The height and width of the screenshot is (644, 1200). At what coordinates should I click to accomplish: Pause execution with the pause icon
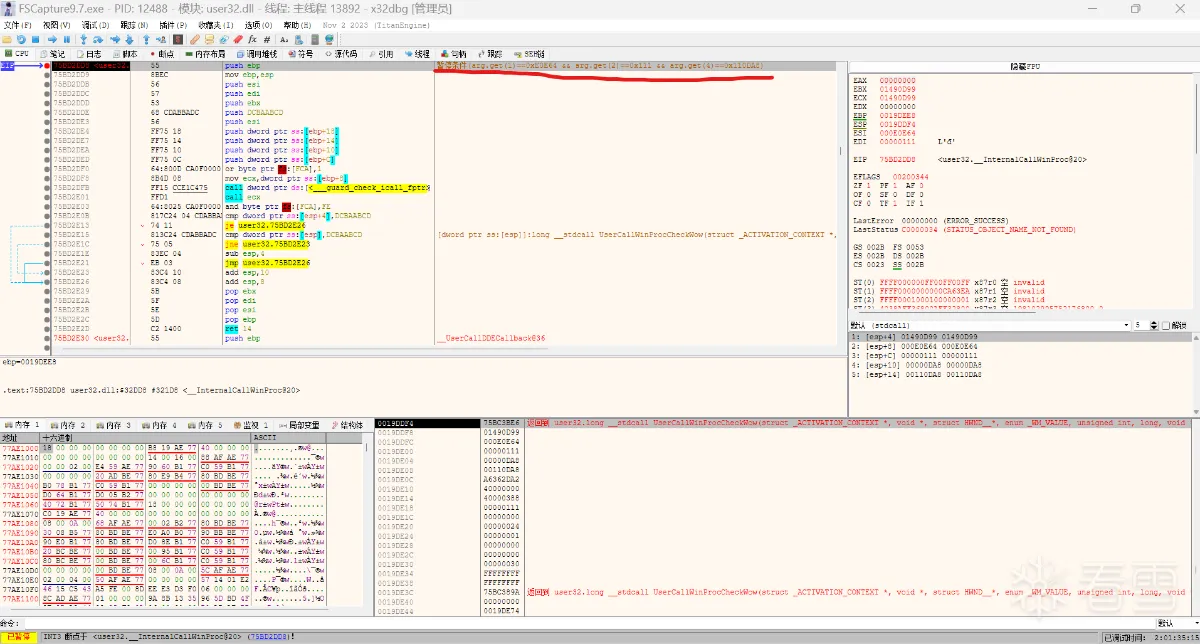pyautogui.click(x=67, y=39)
